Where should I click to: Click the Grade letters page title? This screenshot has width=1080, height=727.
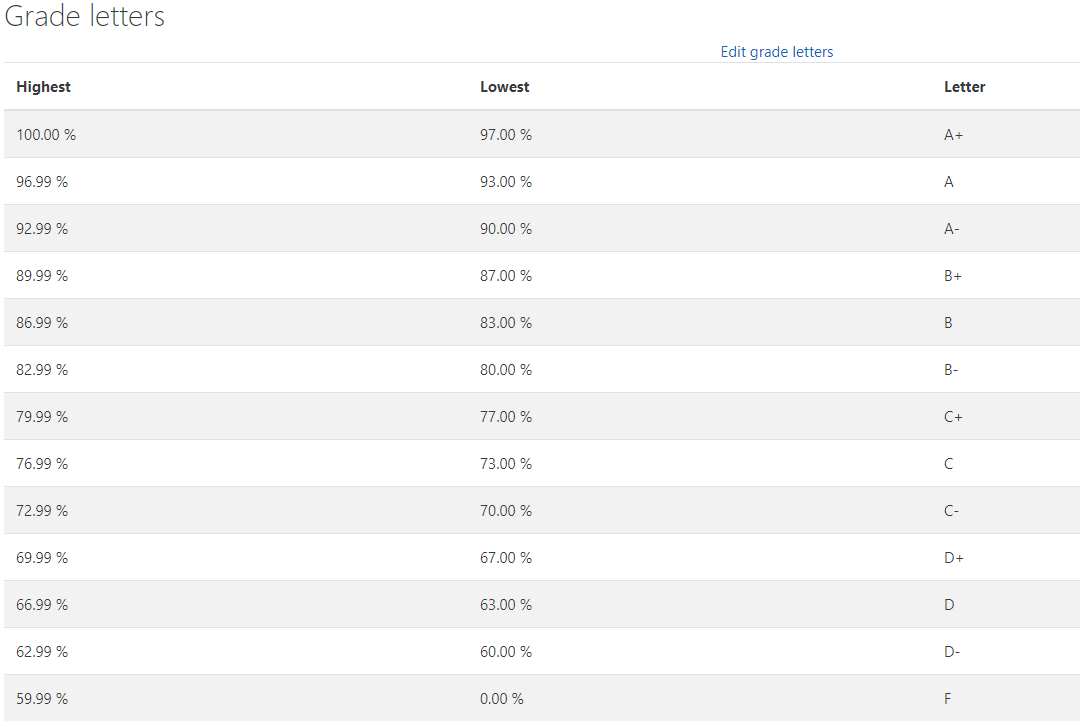tap(84, 16)
